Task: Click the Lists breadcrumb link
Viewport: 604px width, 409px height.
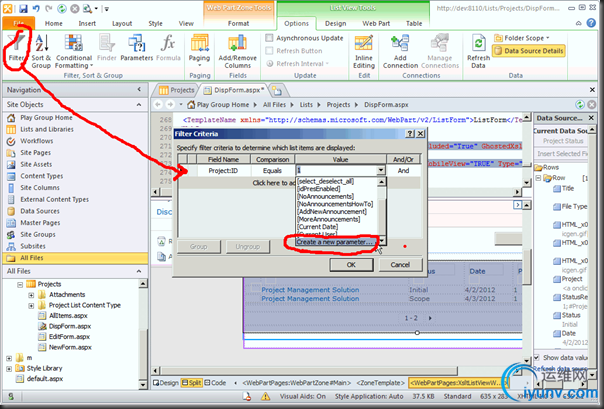Action: [306, 105]
